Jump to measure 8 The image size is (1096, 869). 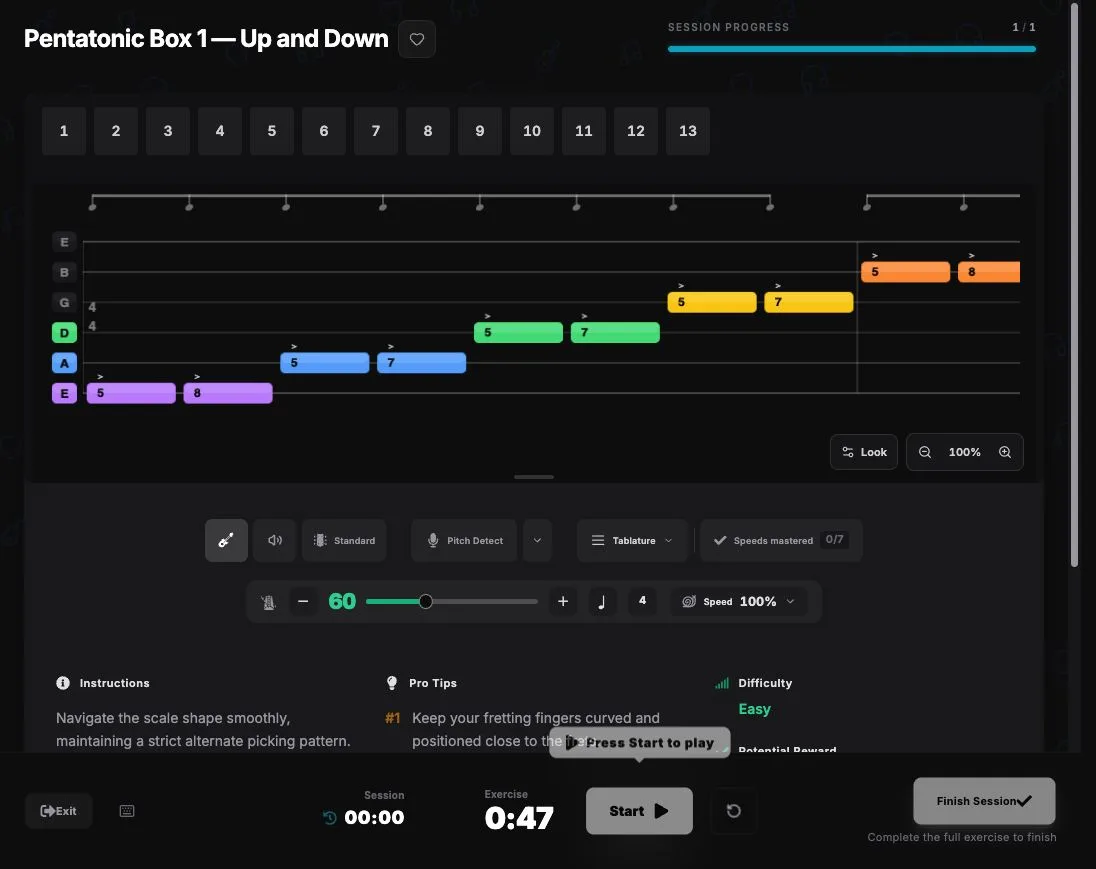(428, 131)
